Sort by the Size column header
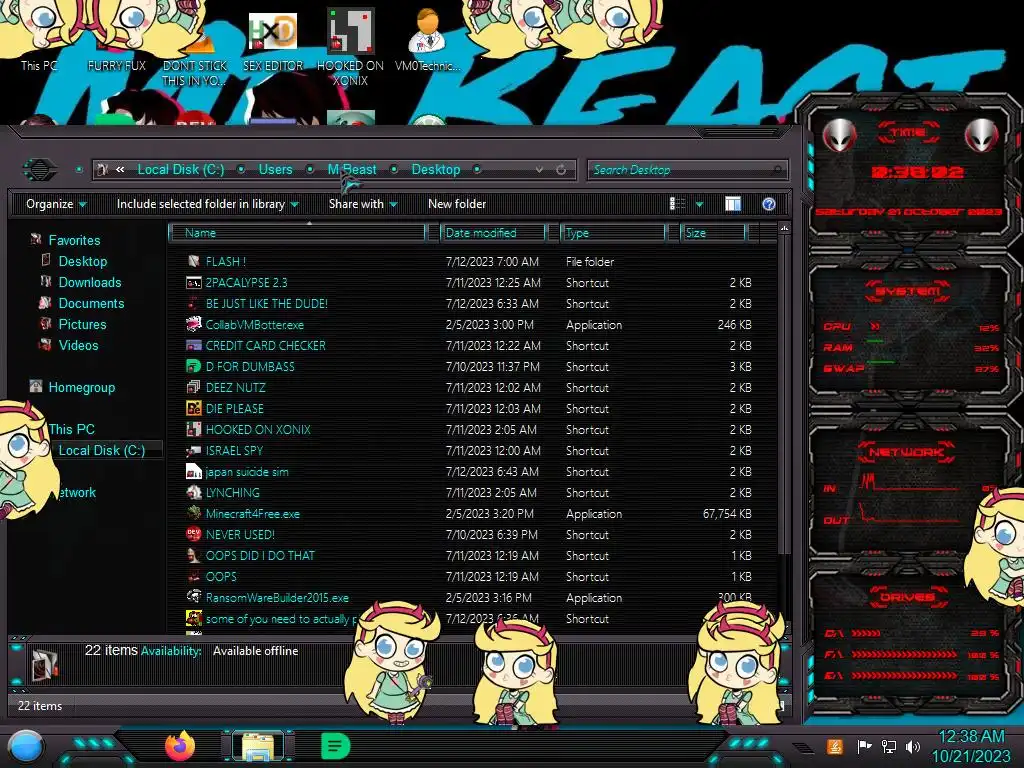 713,233
